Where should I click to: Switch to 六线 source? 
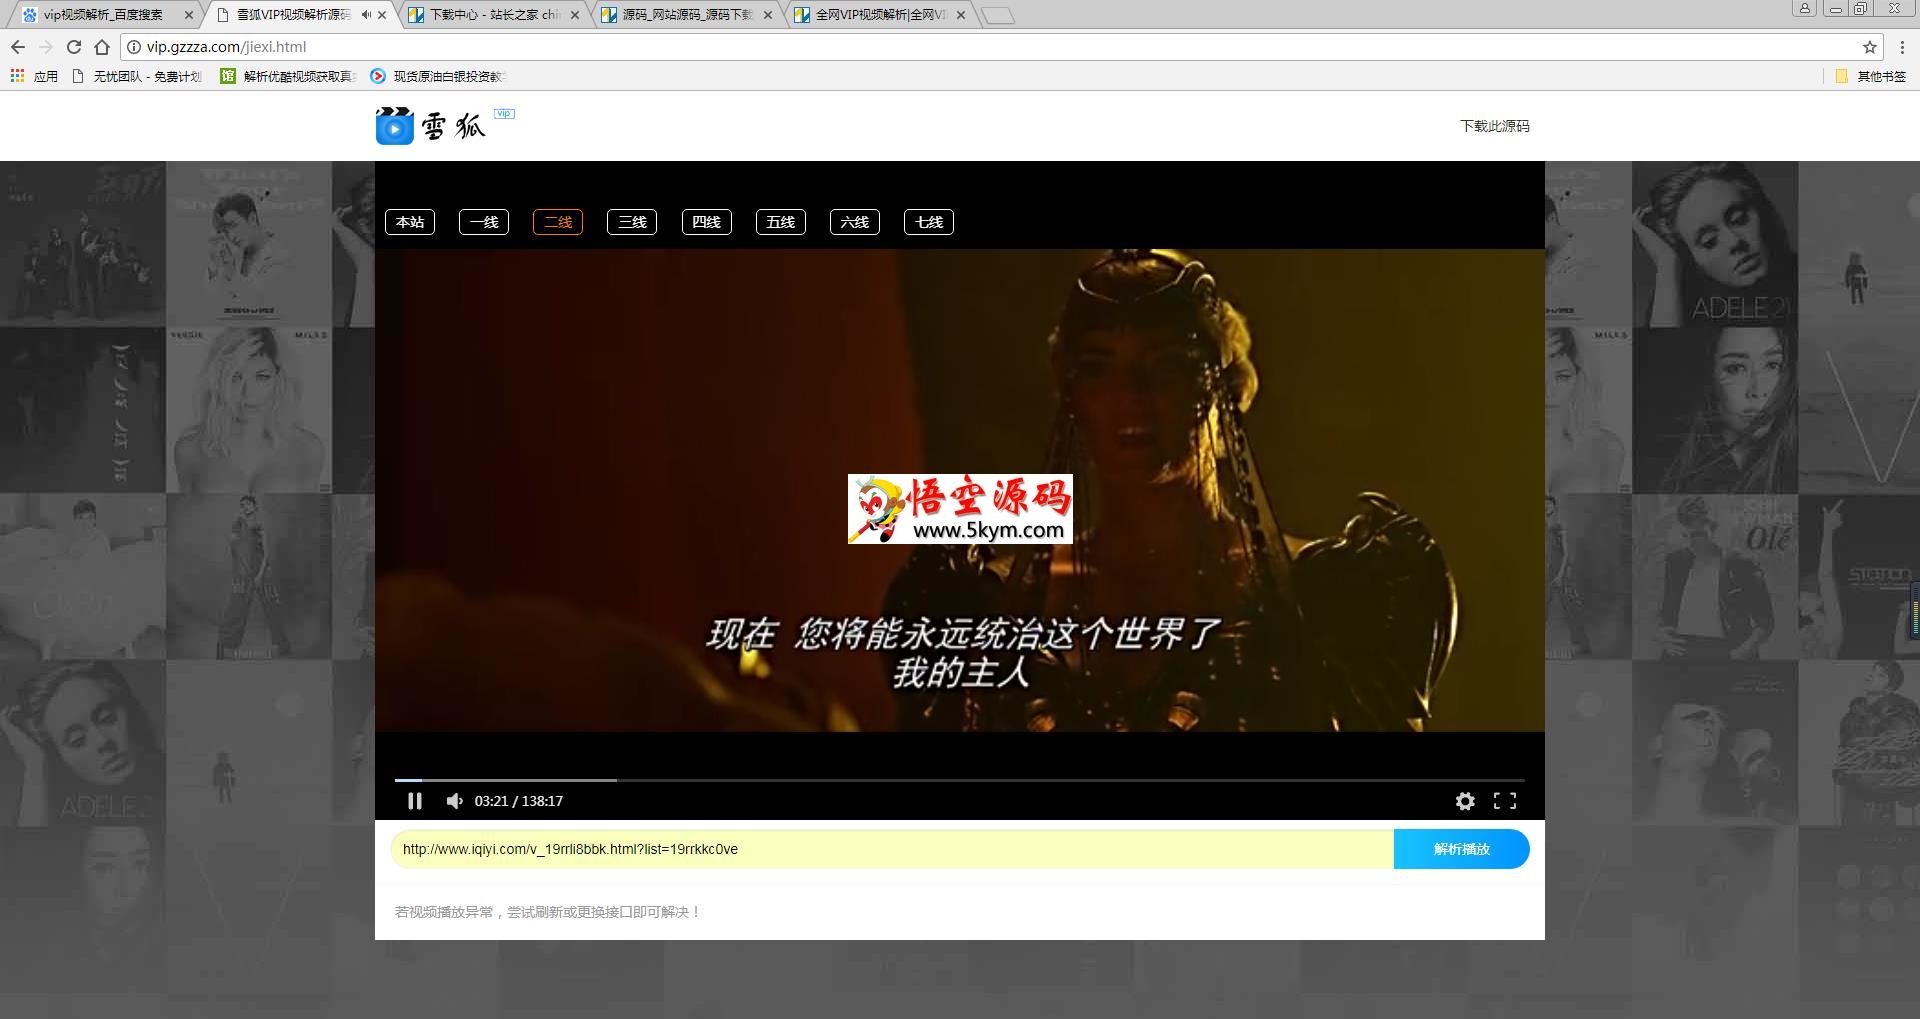[855, 222]
